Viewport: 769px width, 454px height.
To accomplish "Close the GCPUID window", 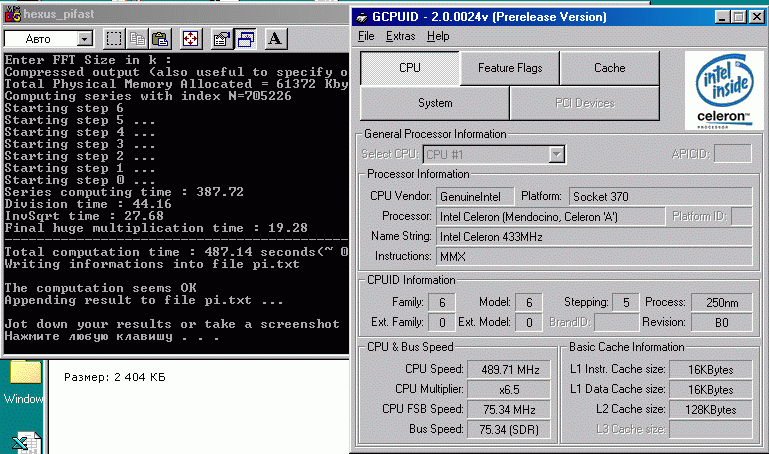I will (x=757, y=17).
